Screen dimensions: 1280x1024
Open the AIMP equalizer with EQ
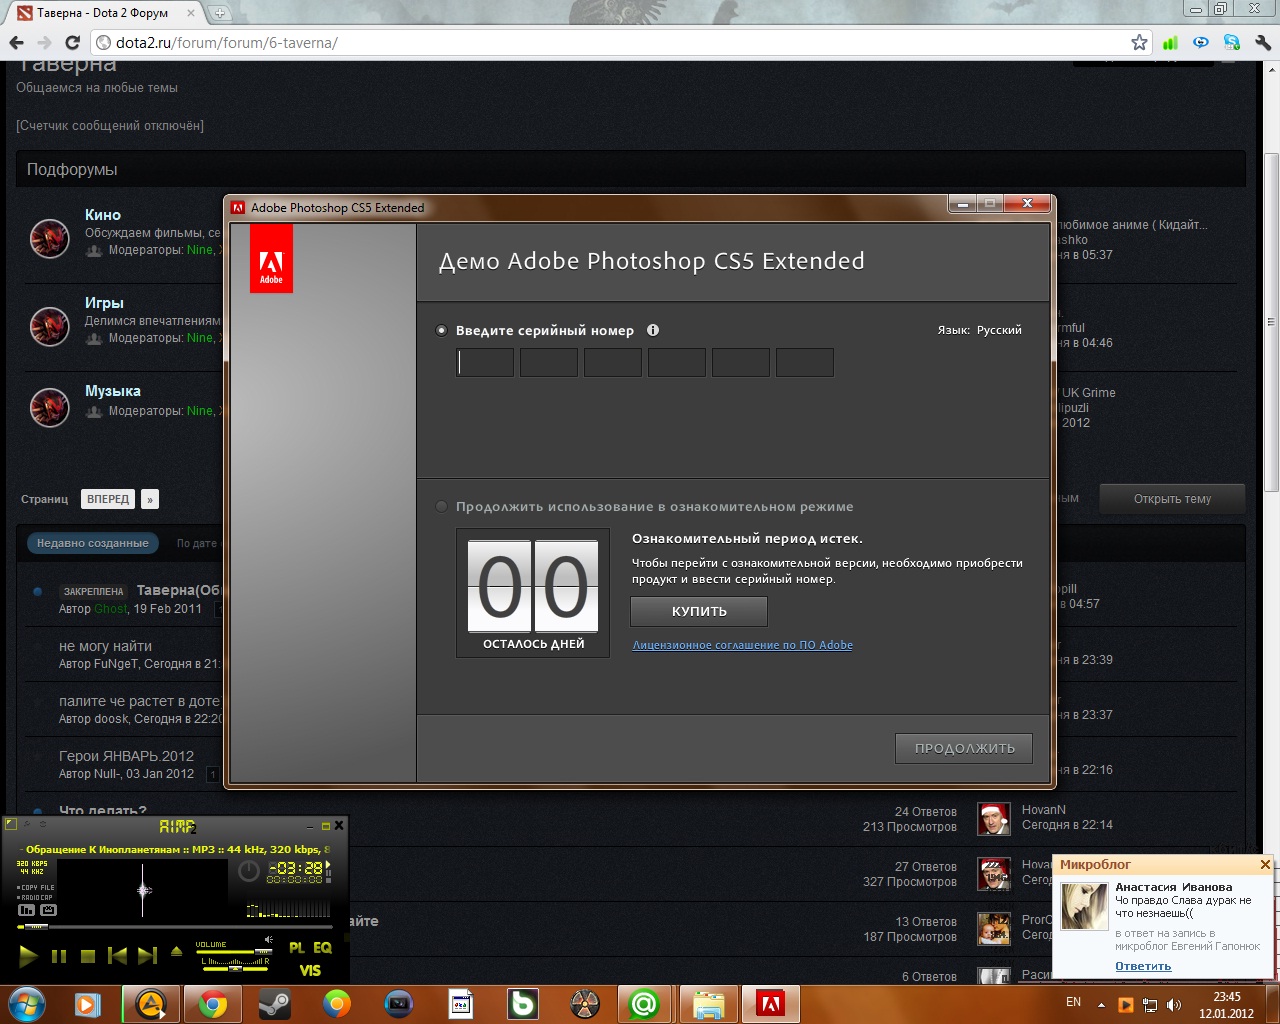pyautogui.click(x=322, y=948)
